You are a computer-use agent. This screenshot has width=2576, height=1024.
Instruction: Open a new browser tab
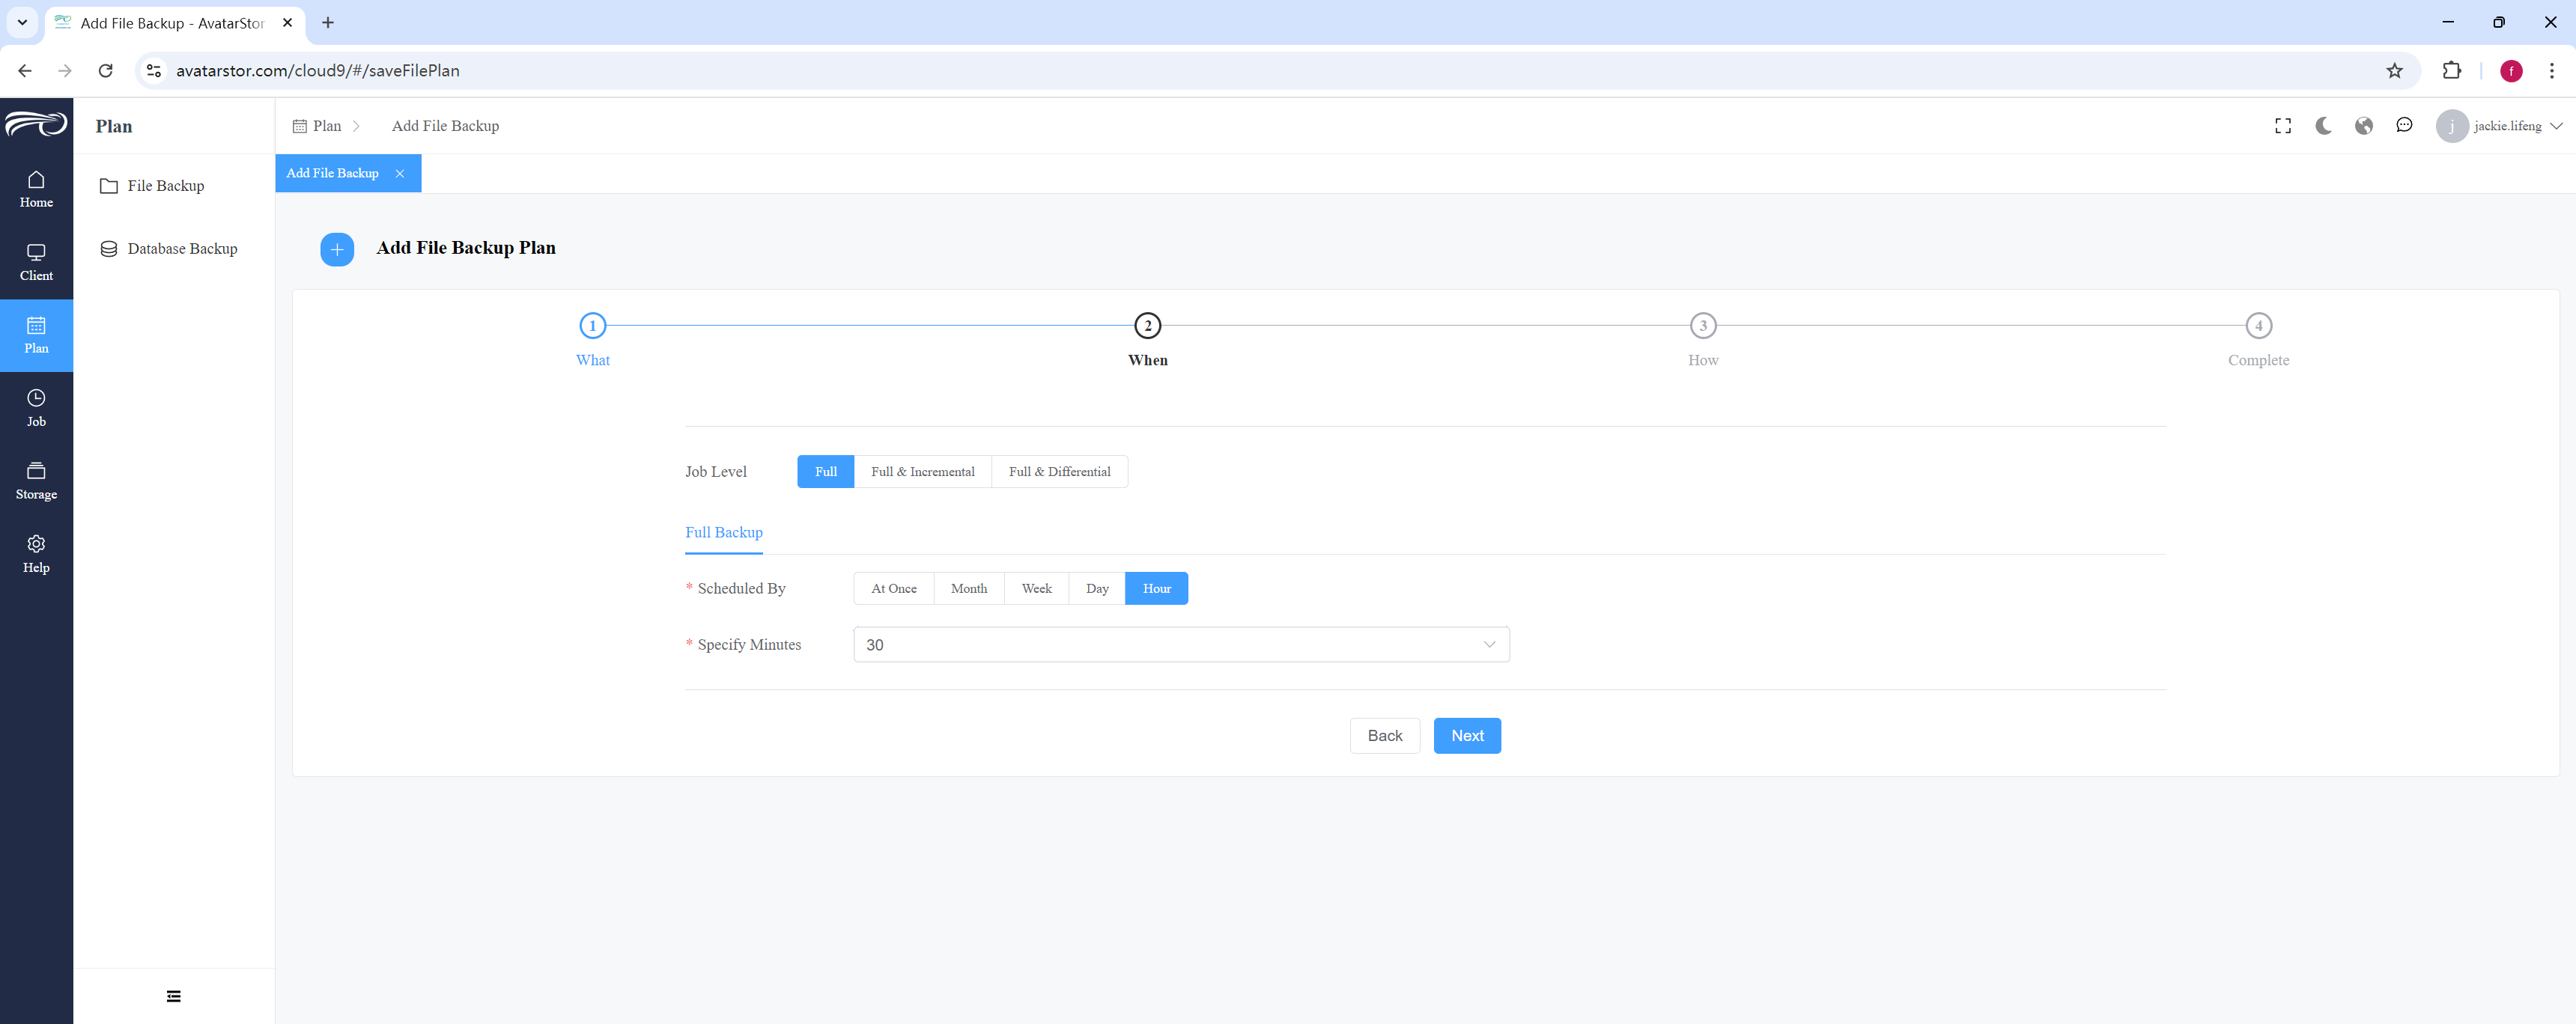point(328,22)
